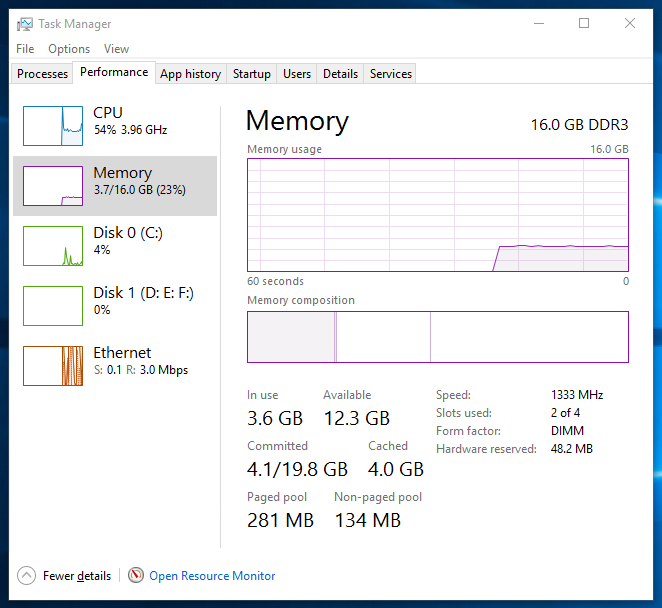
Task: Select the Memory mini graph thumbnail
Action: coord(53,186)
